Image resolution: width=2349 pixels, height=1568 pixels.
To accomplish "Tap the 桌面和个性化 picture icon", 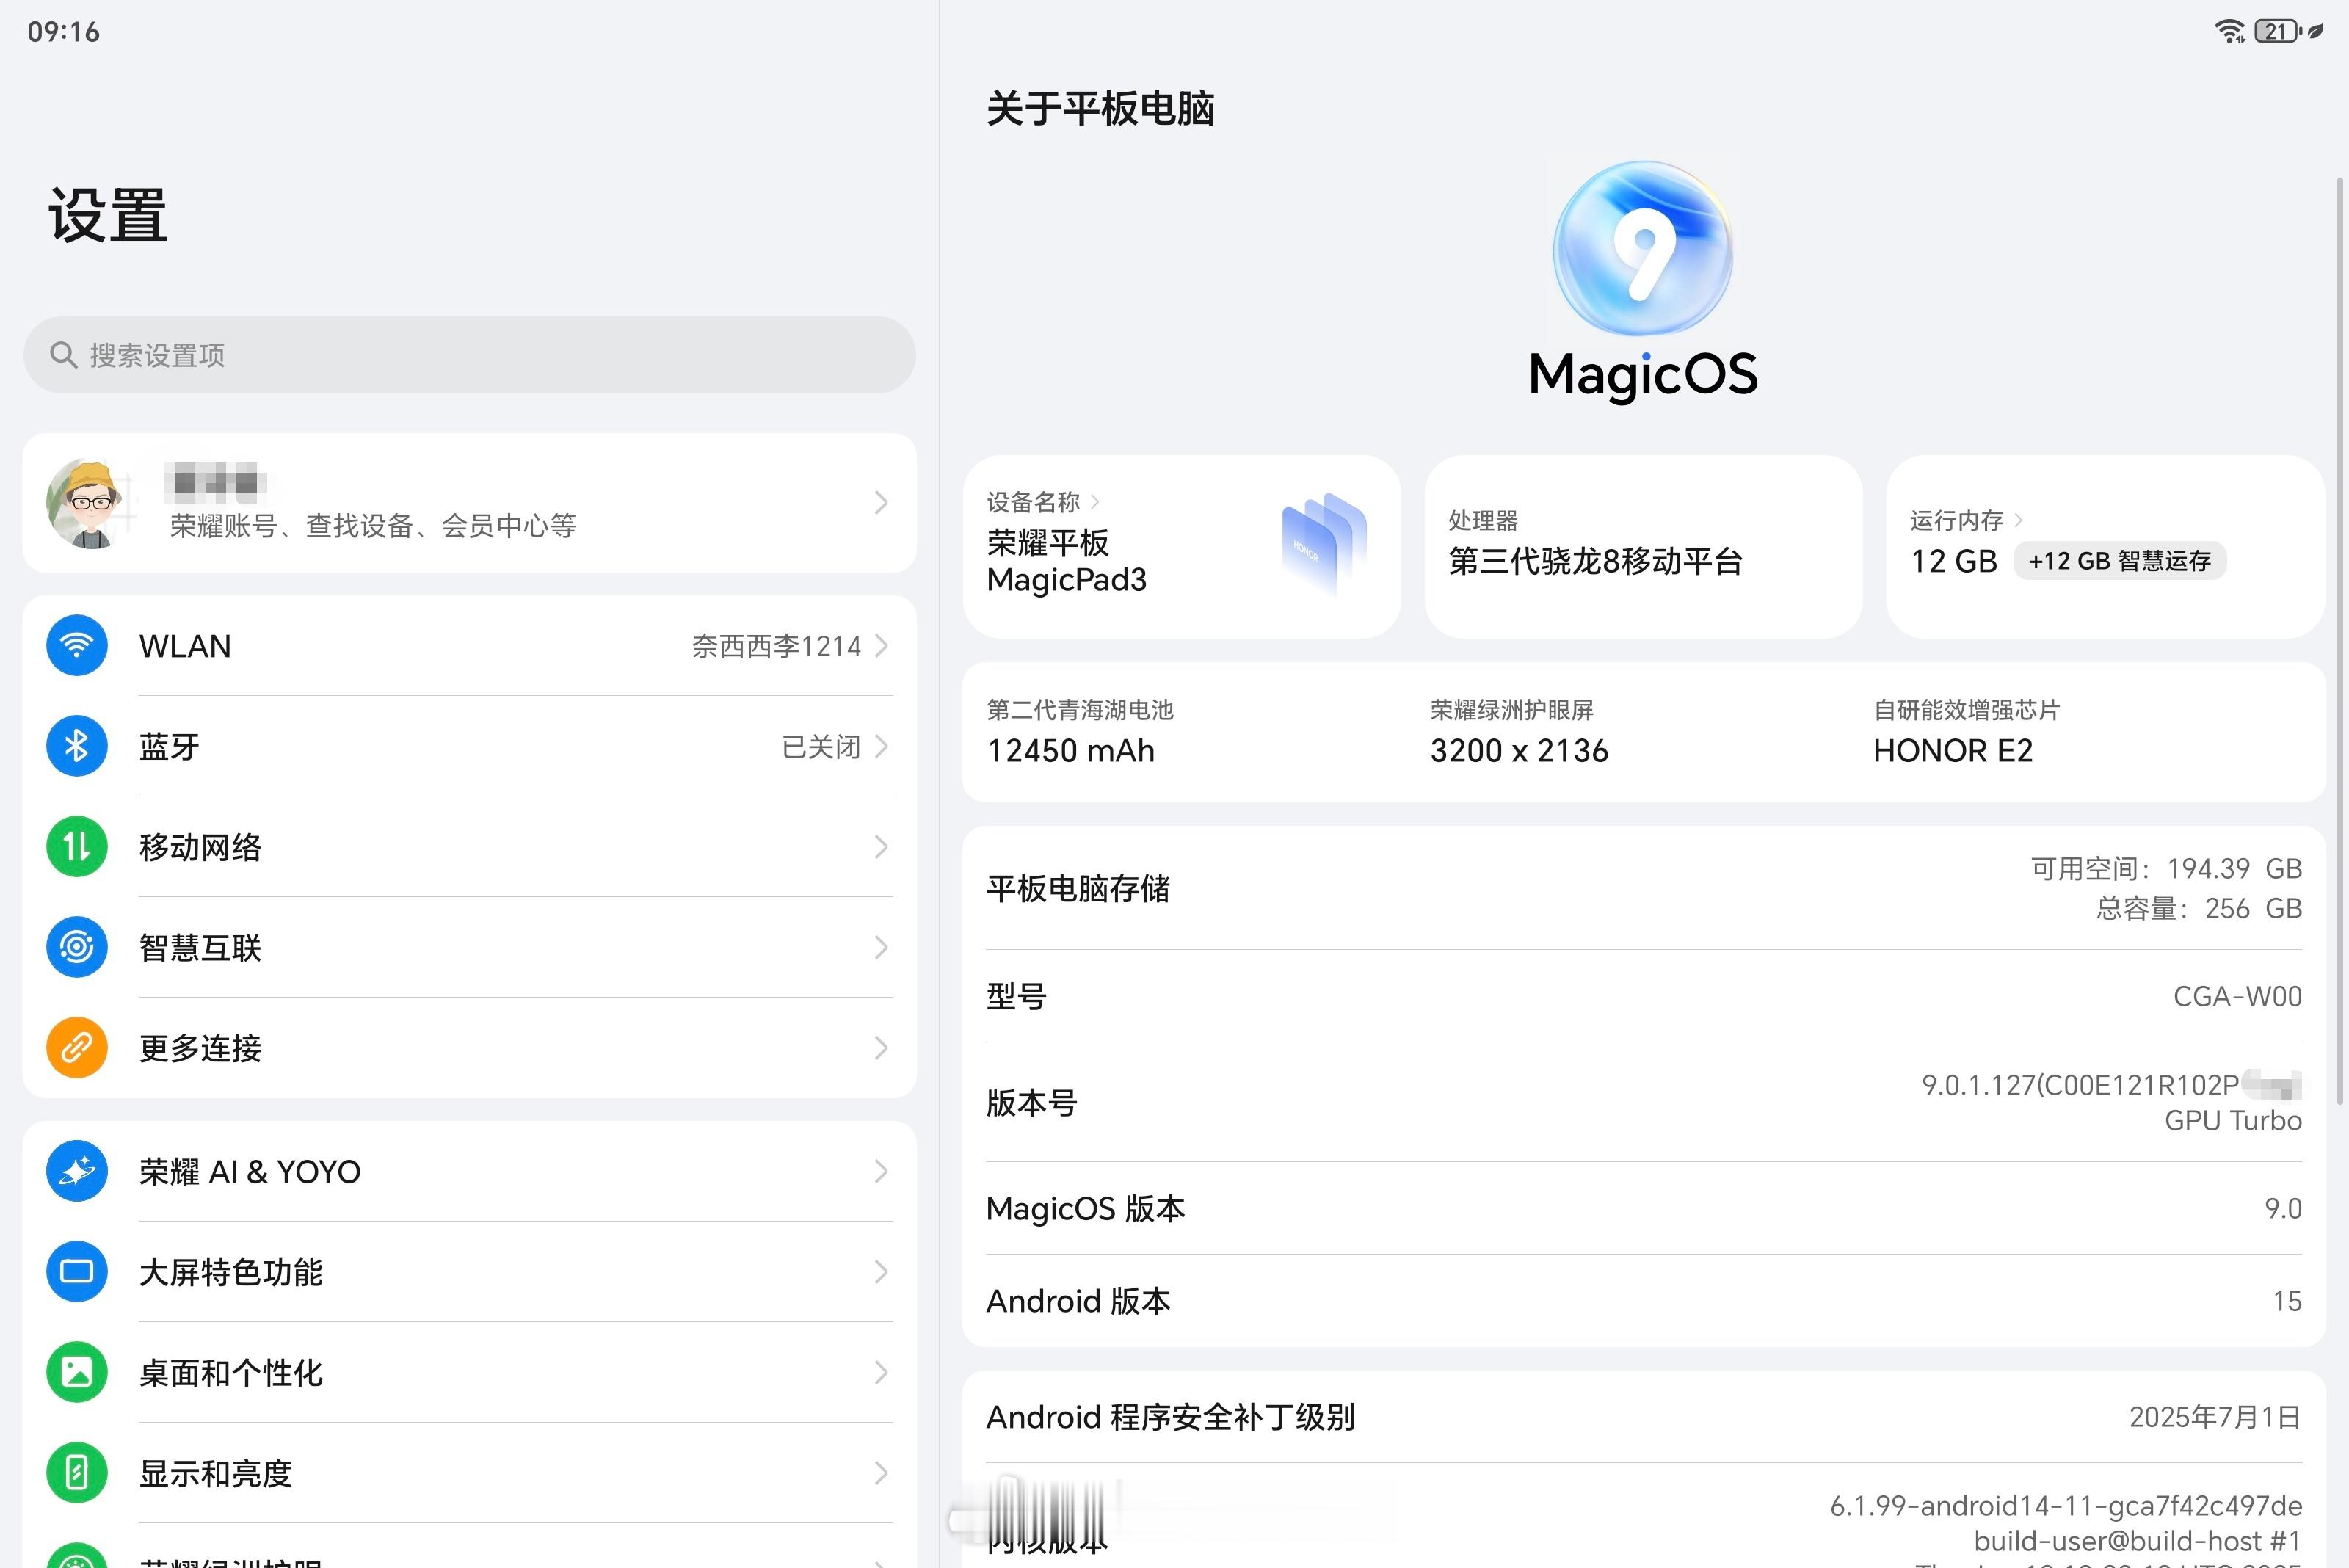I will (77, 1372).
